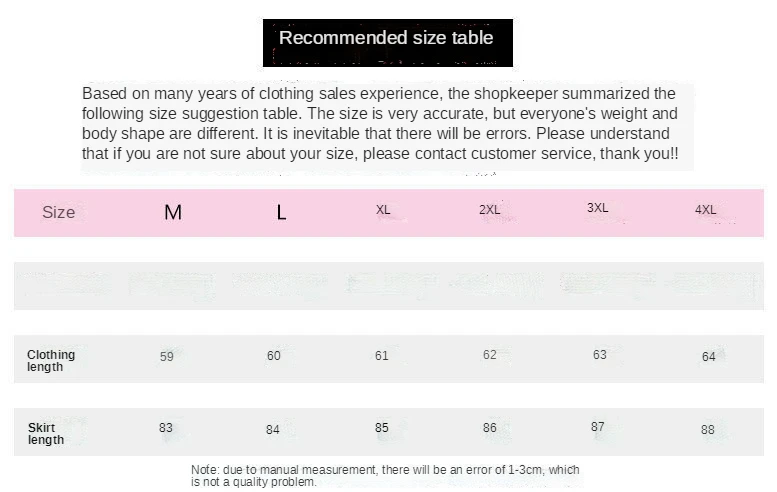
Task: Click the manual measurement error note
Action: 385,476
